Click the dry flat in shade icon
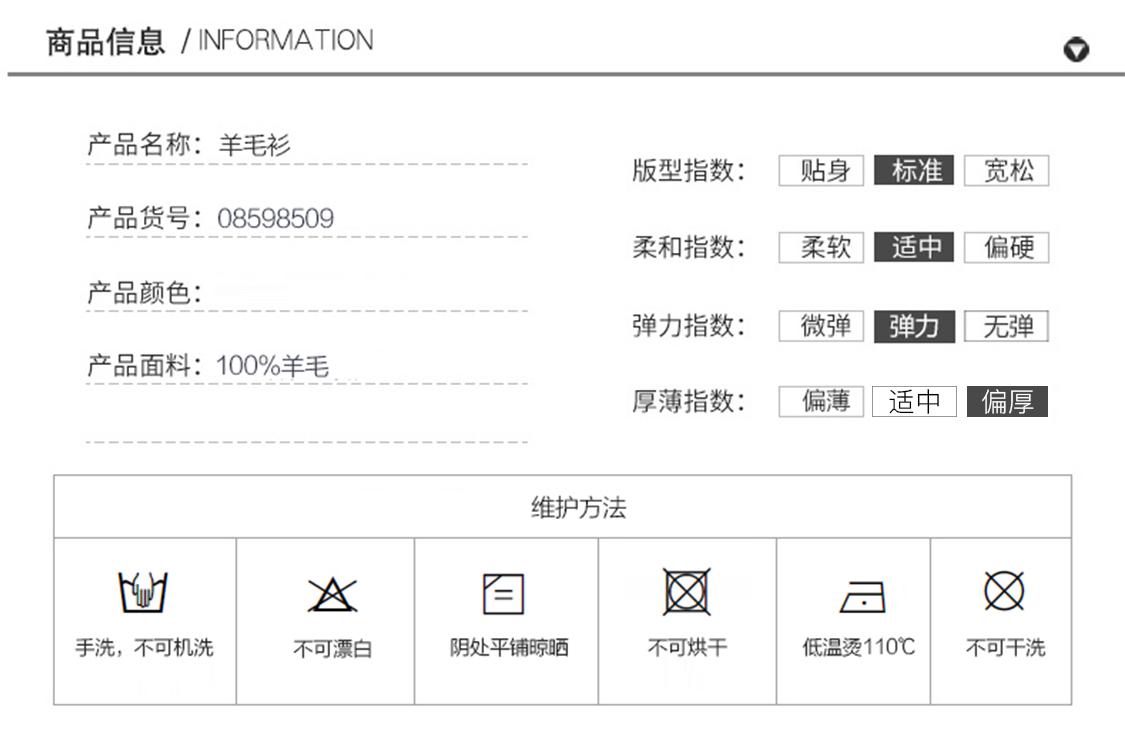 (503, 593)
